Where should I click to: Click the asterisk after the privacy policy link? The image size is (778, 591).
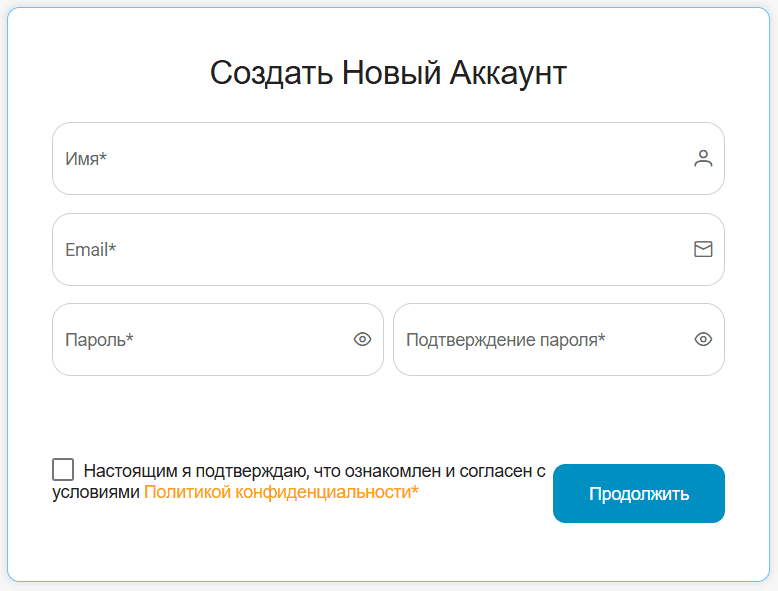(415, 491)
